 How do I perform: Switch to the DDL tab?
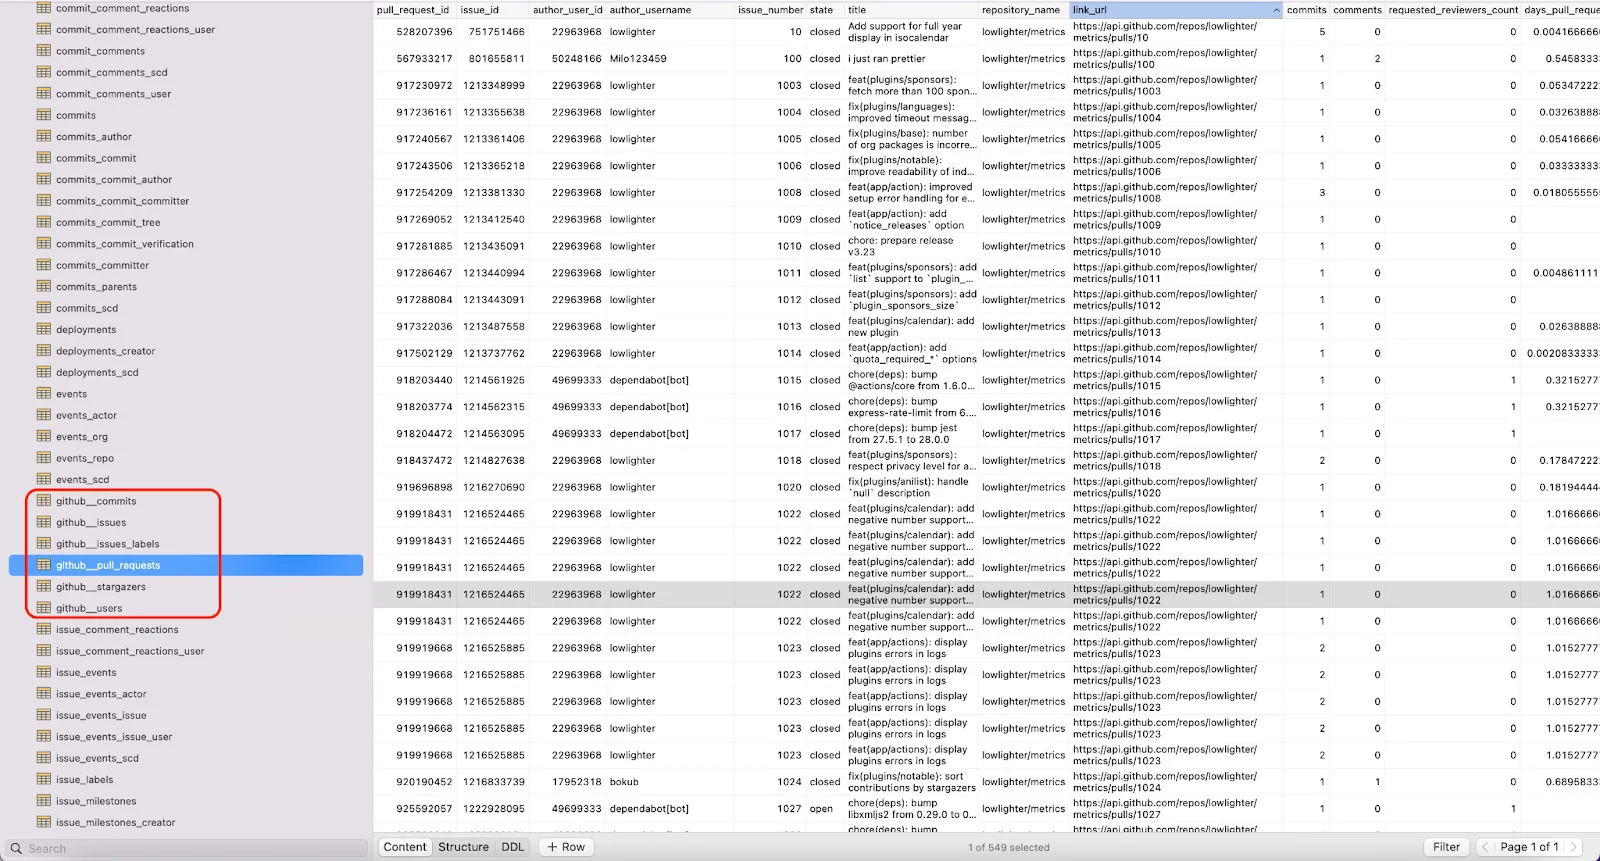(513, 847)
